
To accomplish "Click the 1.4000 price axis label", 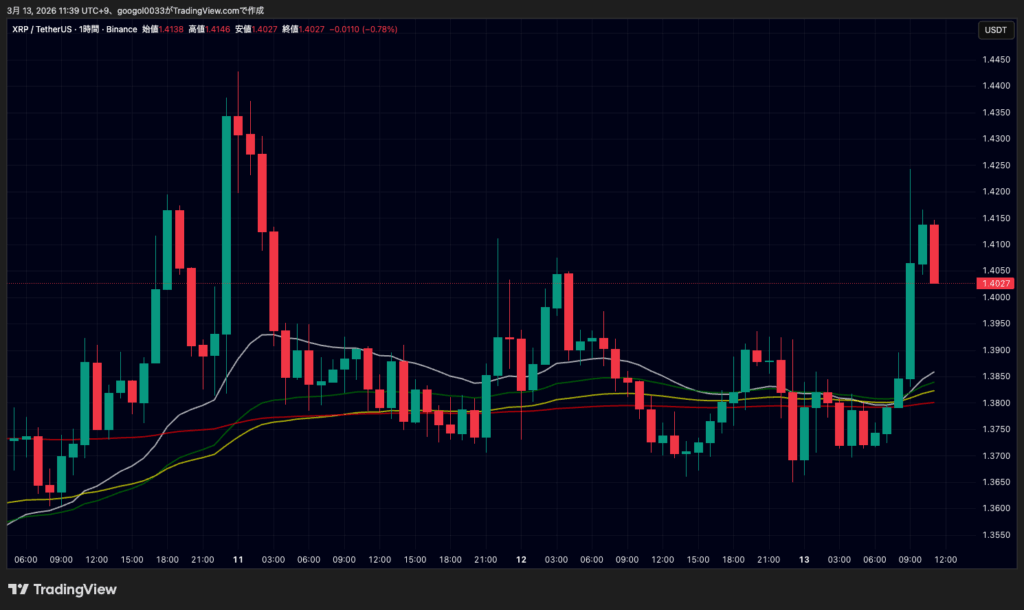I will click(x=994, y=297).
